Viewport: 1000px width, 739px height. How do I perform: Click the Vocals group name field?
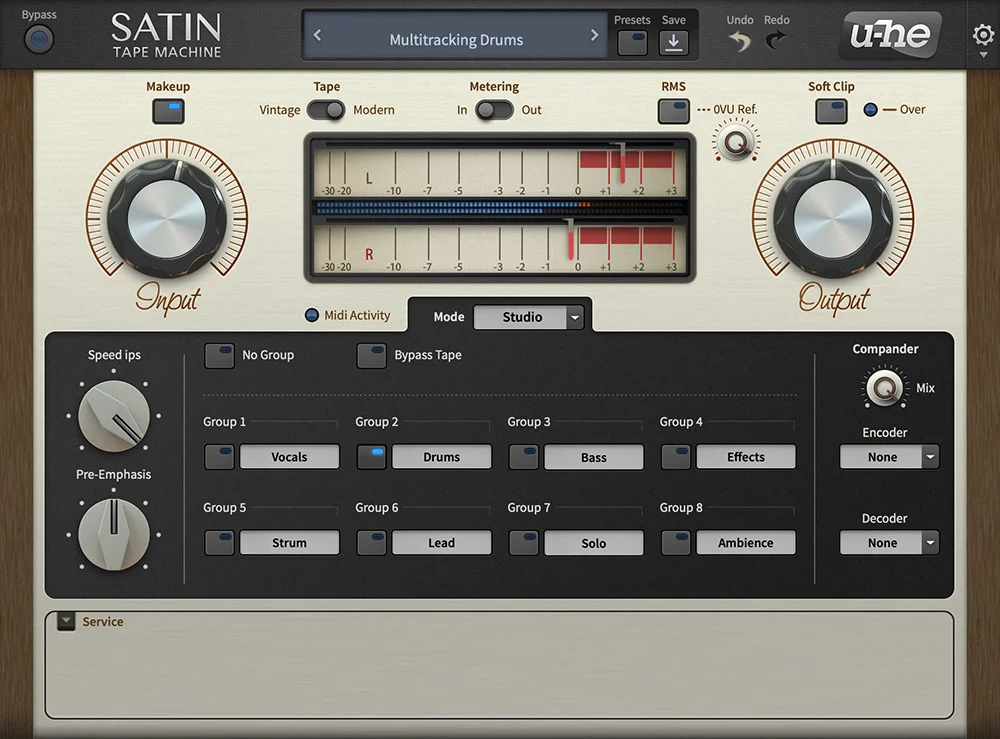tap(289, 457)
